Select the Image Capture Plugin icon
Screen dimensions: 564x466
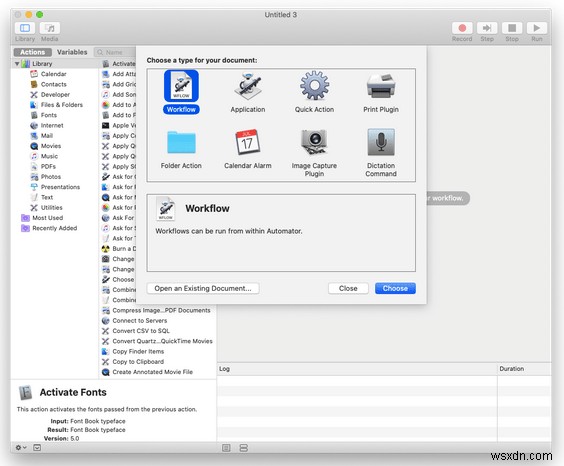314,142
